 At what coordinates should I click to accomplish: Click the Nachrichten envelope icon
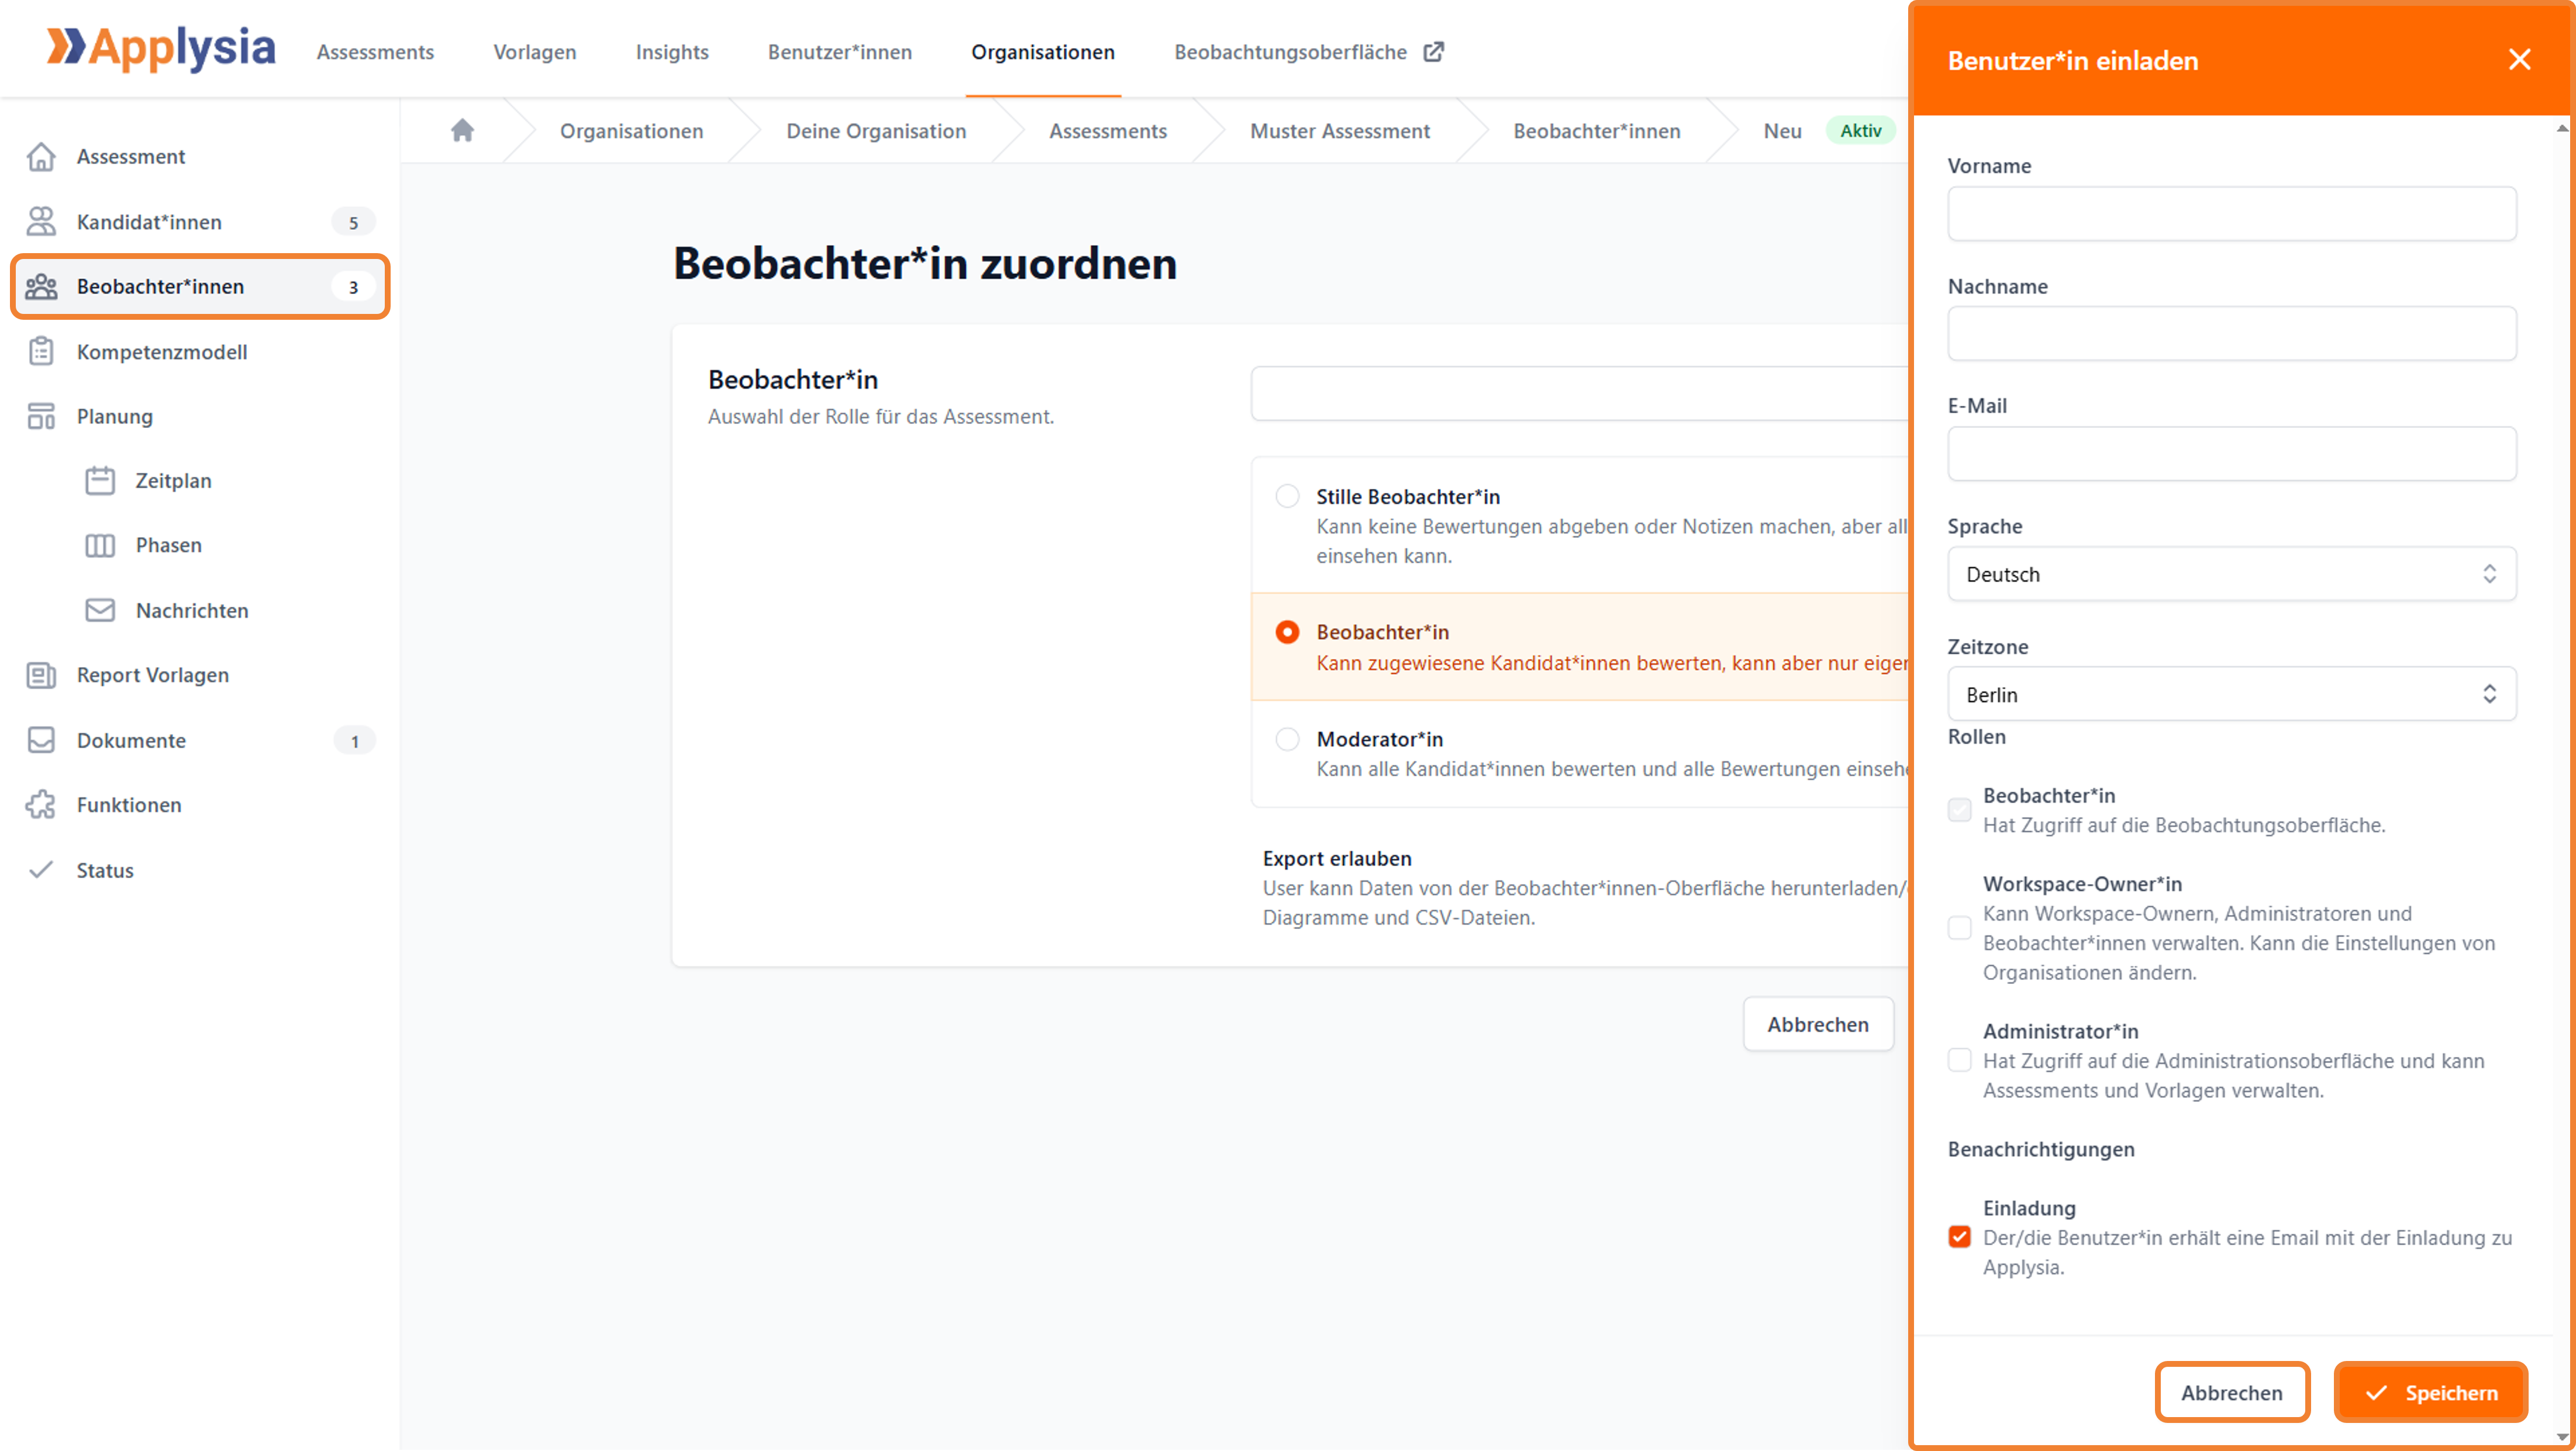(100, 611)
